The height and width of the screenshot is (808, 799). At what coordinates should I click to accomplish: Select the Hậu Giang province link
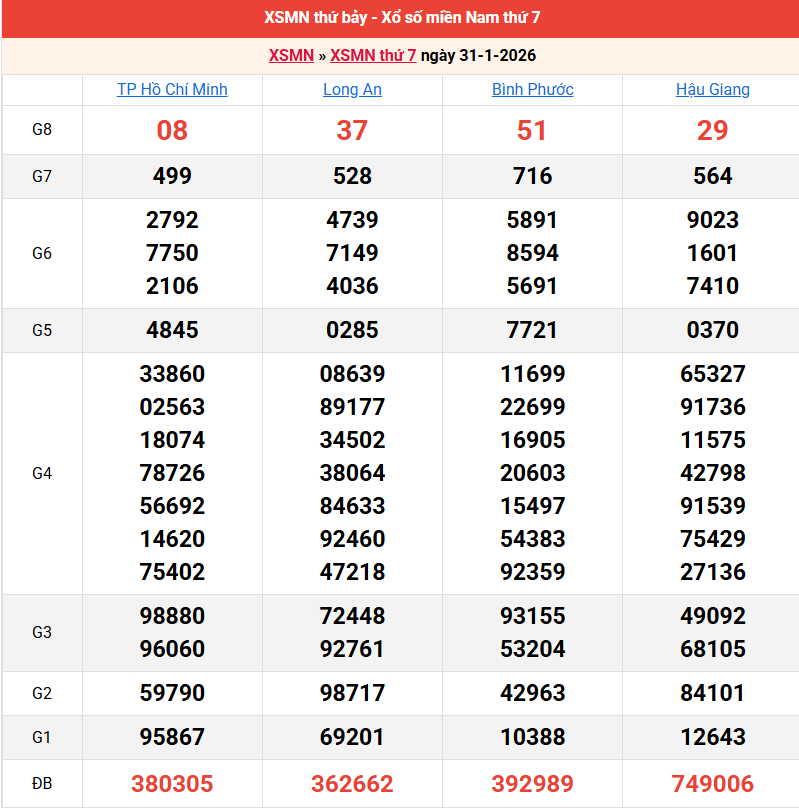(x=712, y=89)
